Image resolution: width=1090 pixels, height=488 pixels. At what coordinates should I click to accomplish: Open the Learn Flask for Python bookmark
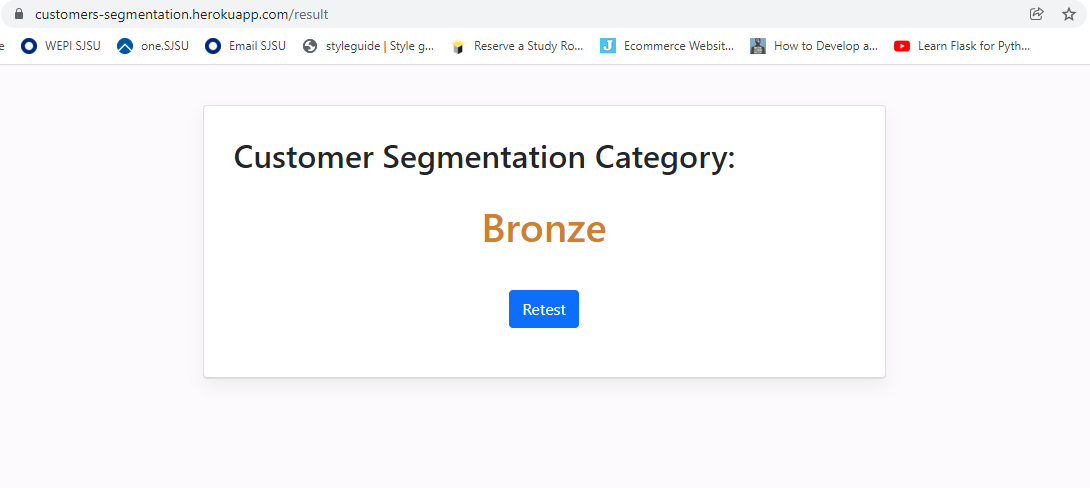(962, 46)
